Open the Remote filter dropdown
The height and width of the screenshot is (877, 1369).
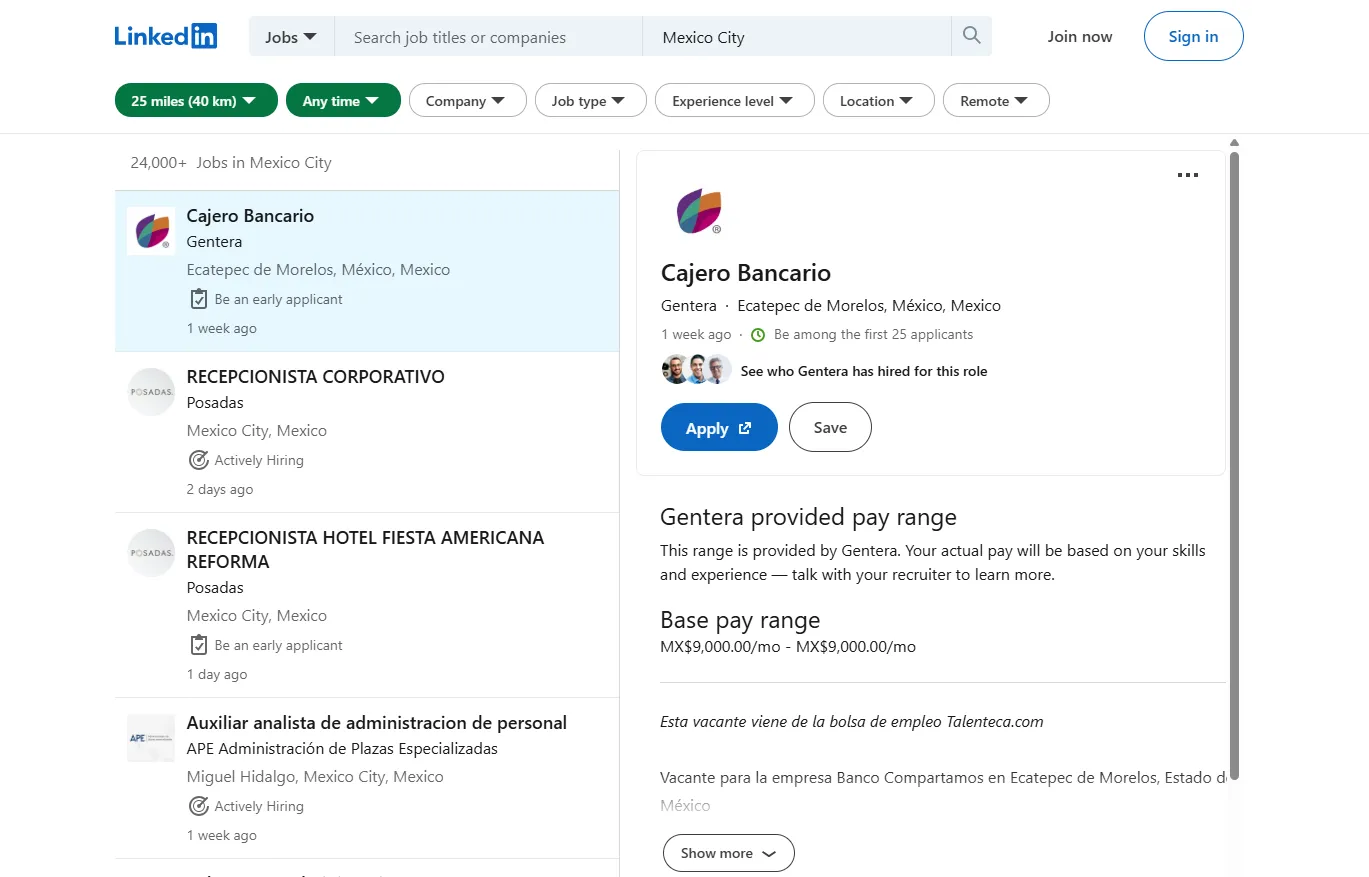996,100
